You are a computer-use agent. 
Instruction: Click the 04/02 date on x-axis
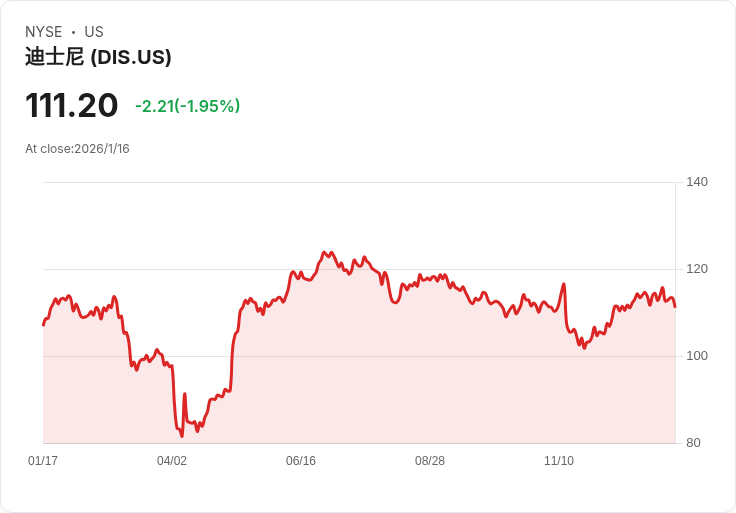[x=172, y=461]
